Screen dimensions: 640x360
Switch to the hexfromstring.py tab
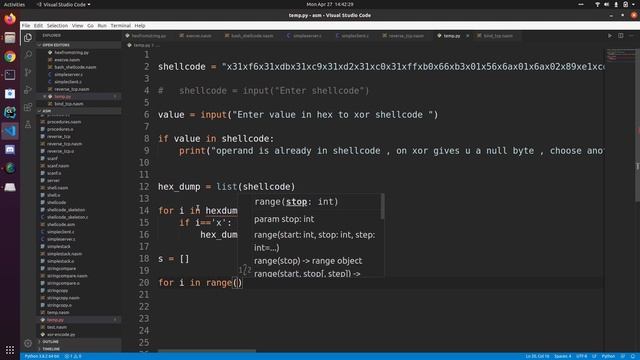pyautogui.click(x=149, y=36)
